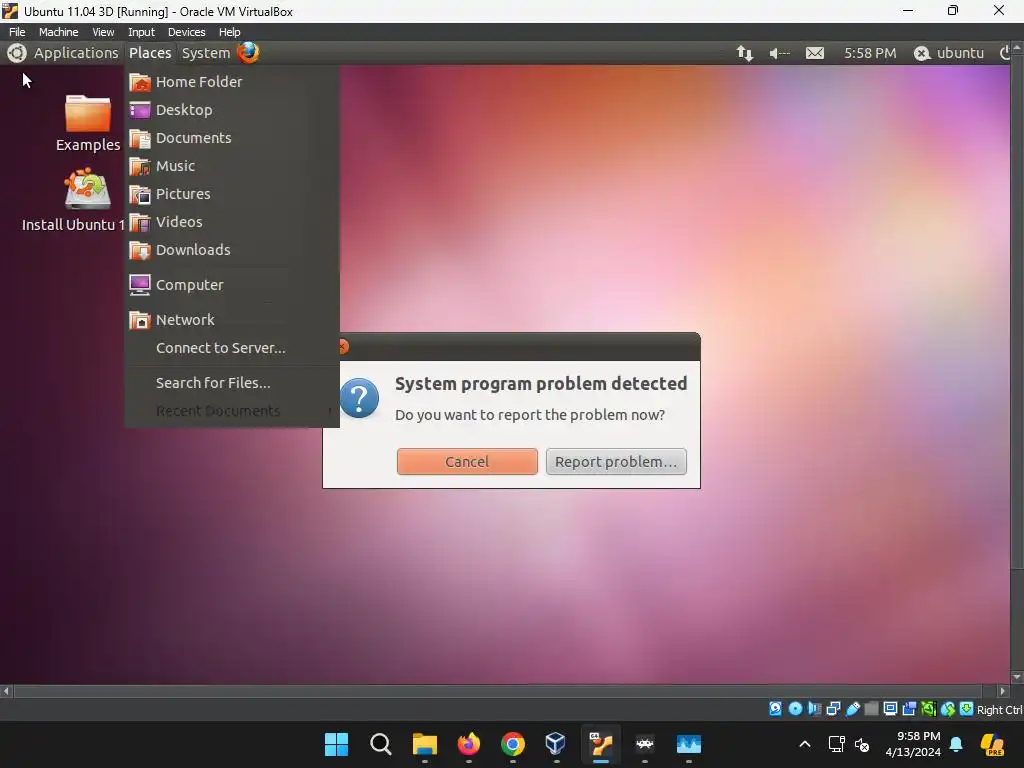Viewport: 1024px width, 768px height.
Task: Open VirtualBox Help menu
Action: (x=229, y=32)
